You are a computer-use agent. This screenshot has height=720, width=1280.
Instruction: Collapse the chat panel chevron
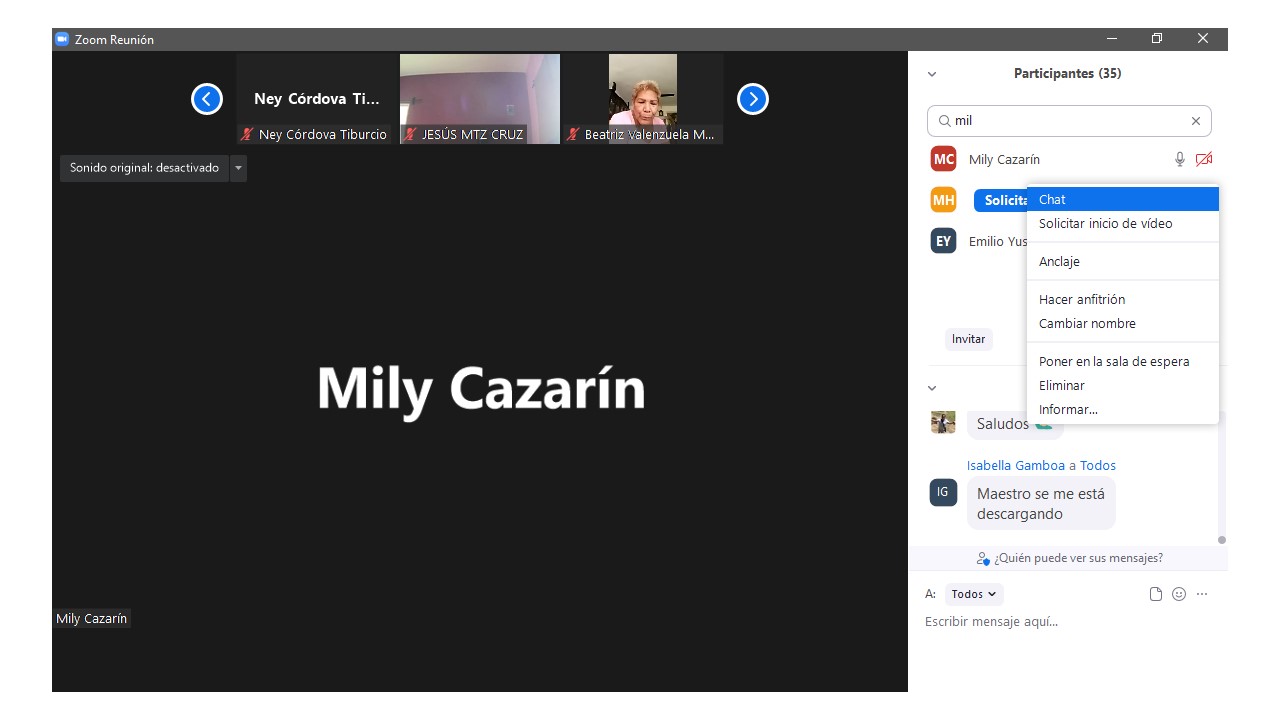click(932, 388)
